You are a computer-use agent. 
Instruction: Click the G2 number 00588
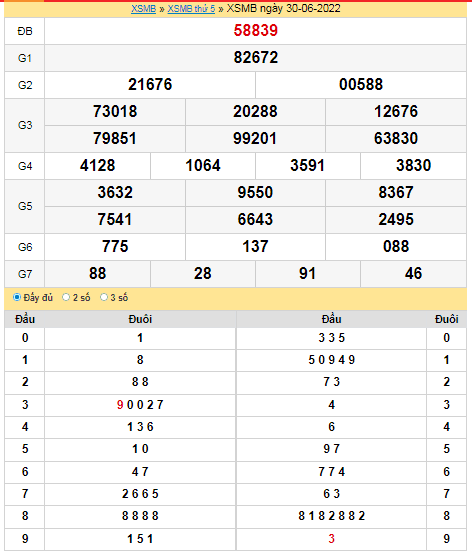tap(361, 84)
